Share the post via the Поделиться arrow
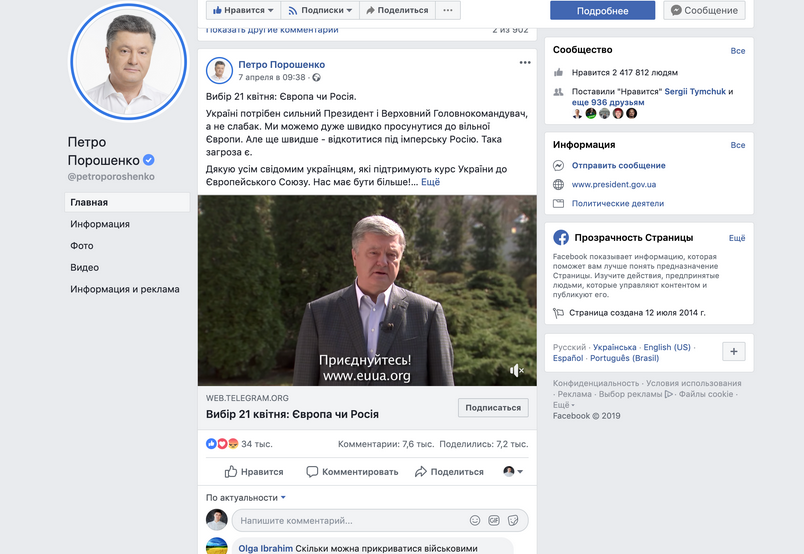 [449, 472]
